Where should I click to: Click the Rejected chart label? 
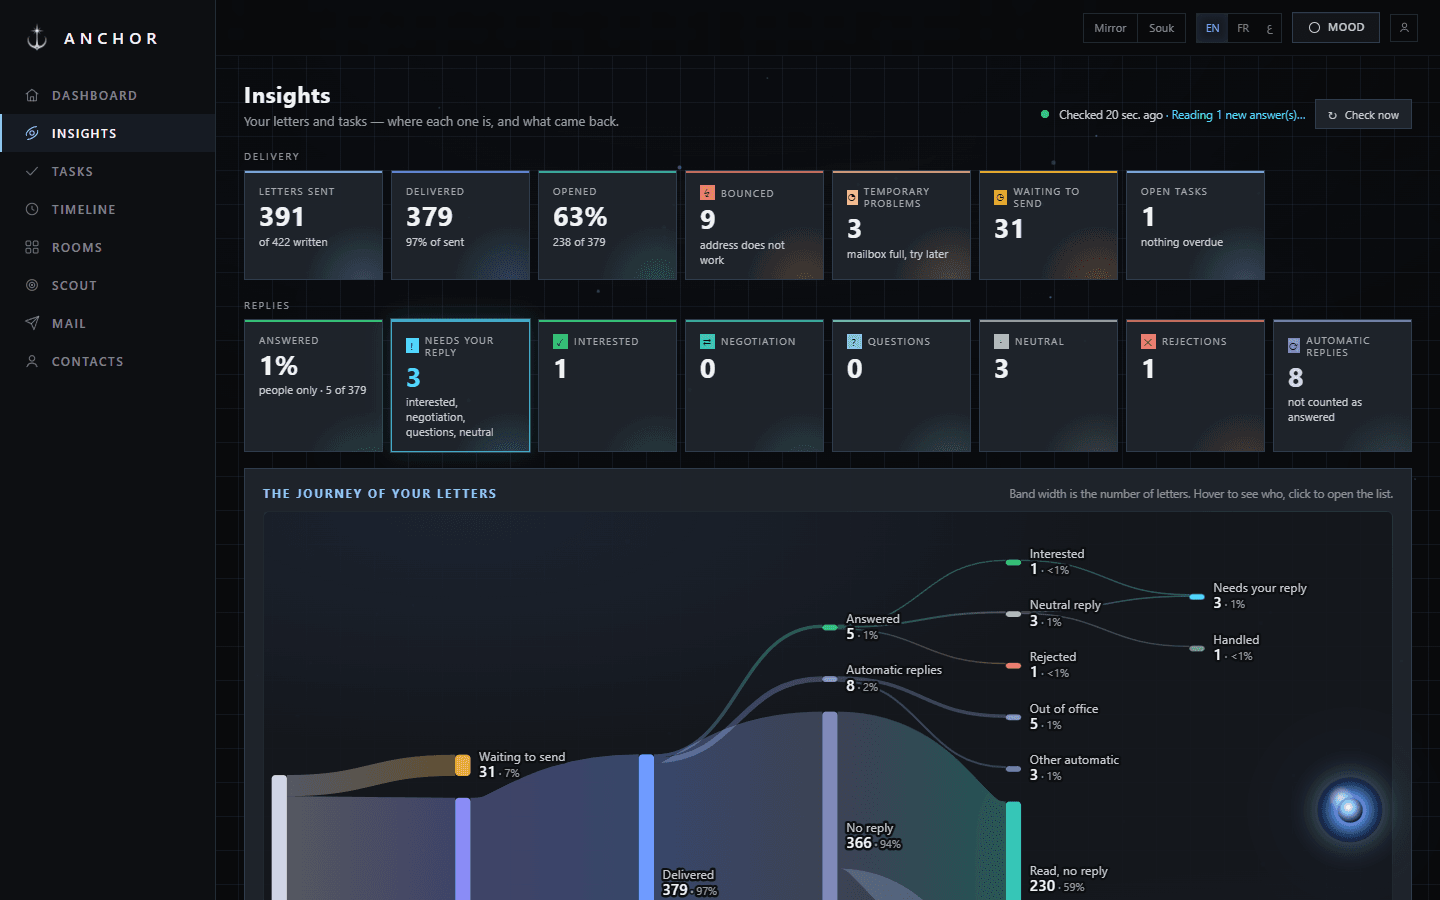[x=1053, y=665]
